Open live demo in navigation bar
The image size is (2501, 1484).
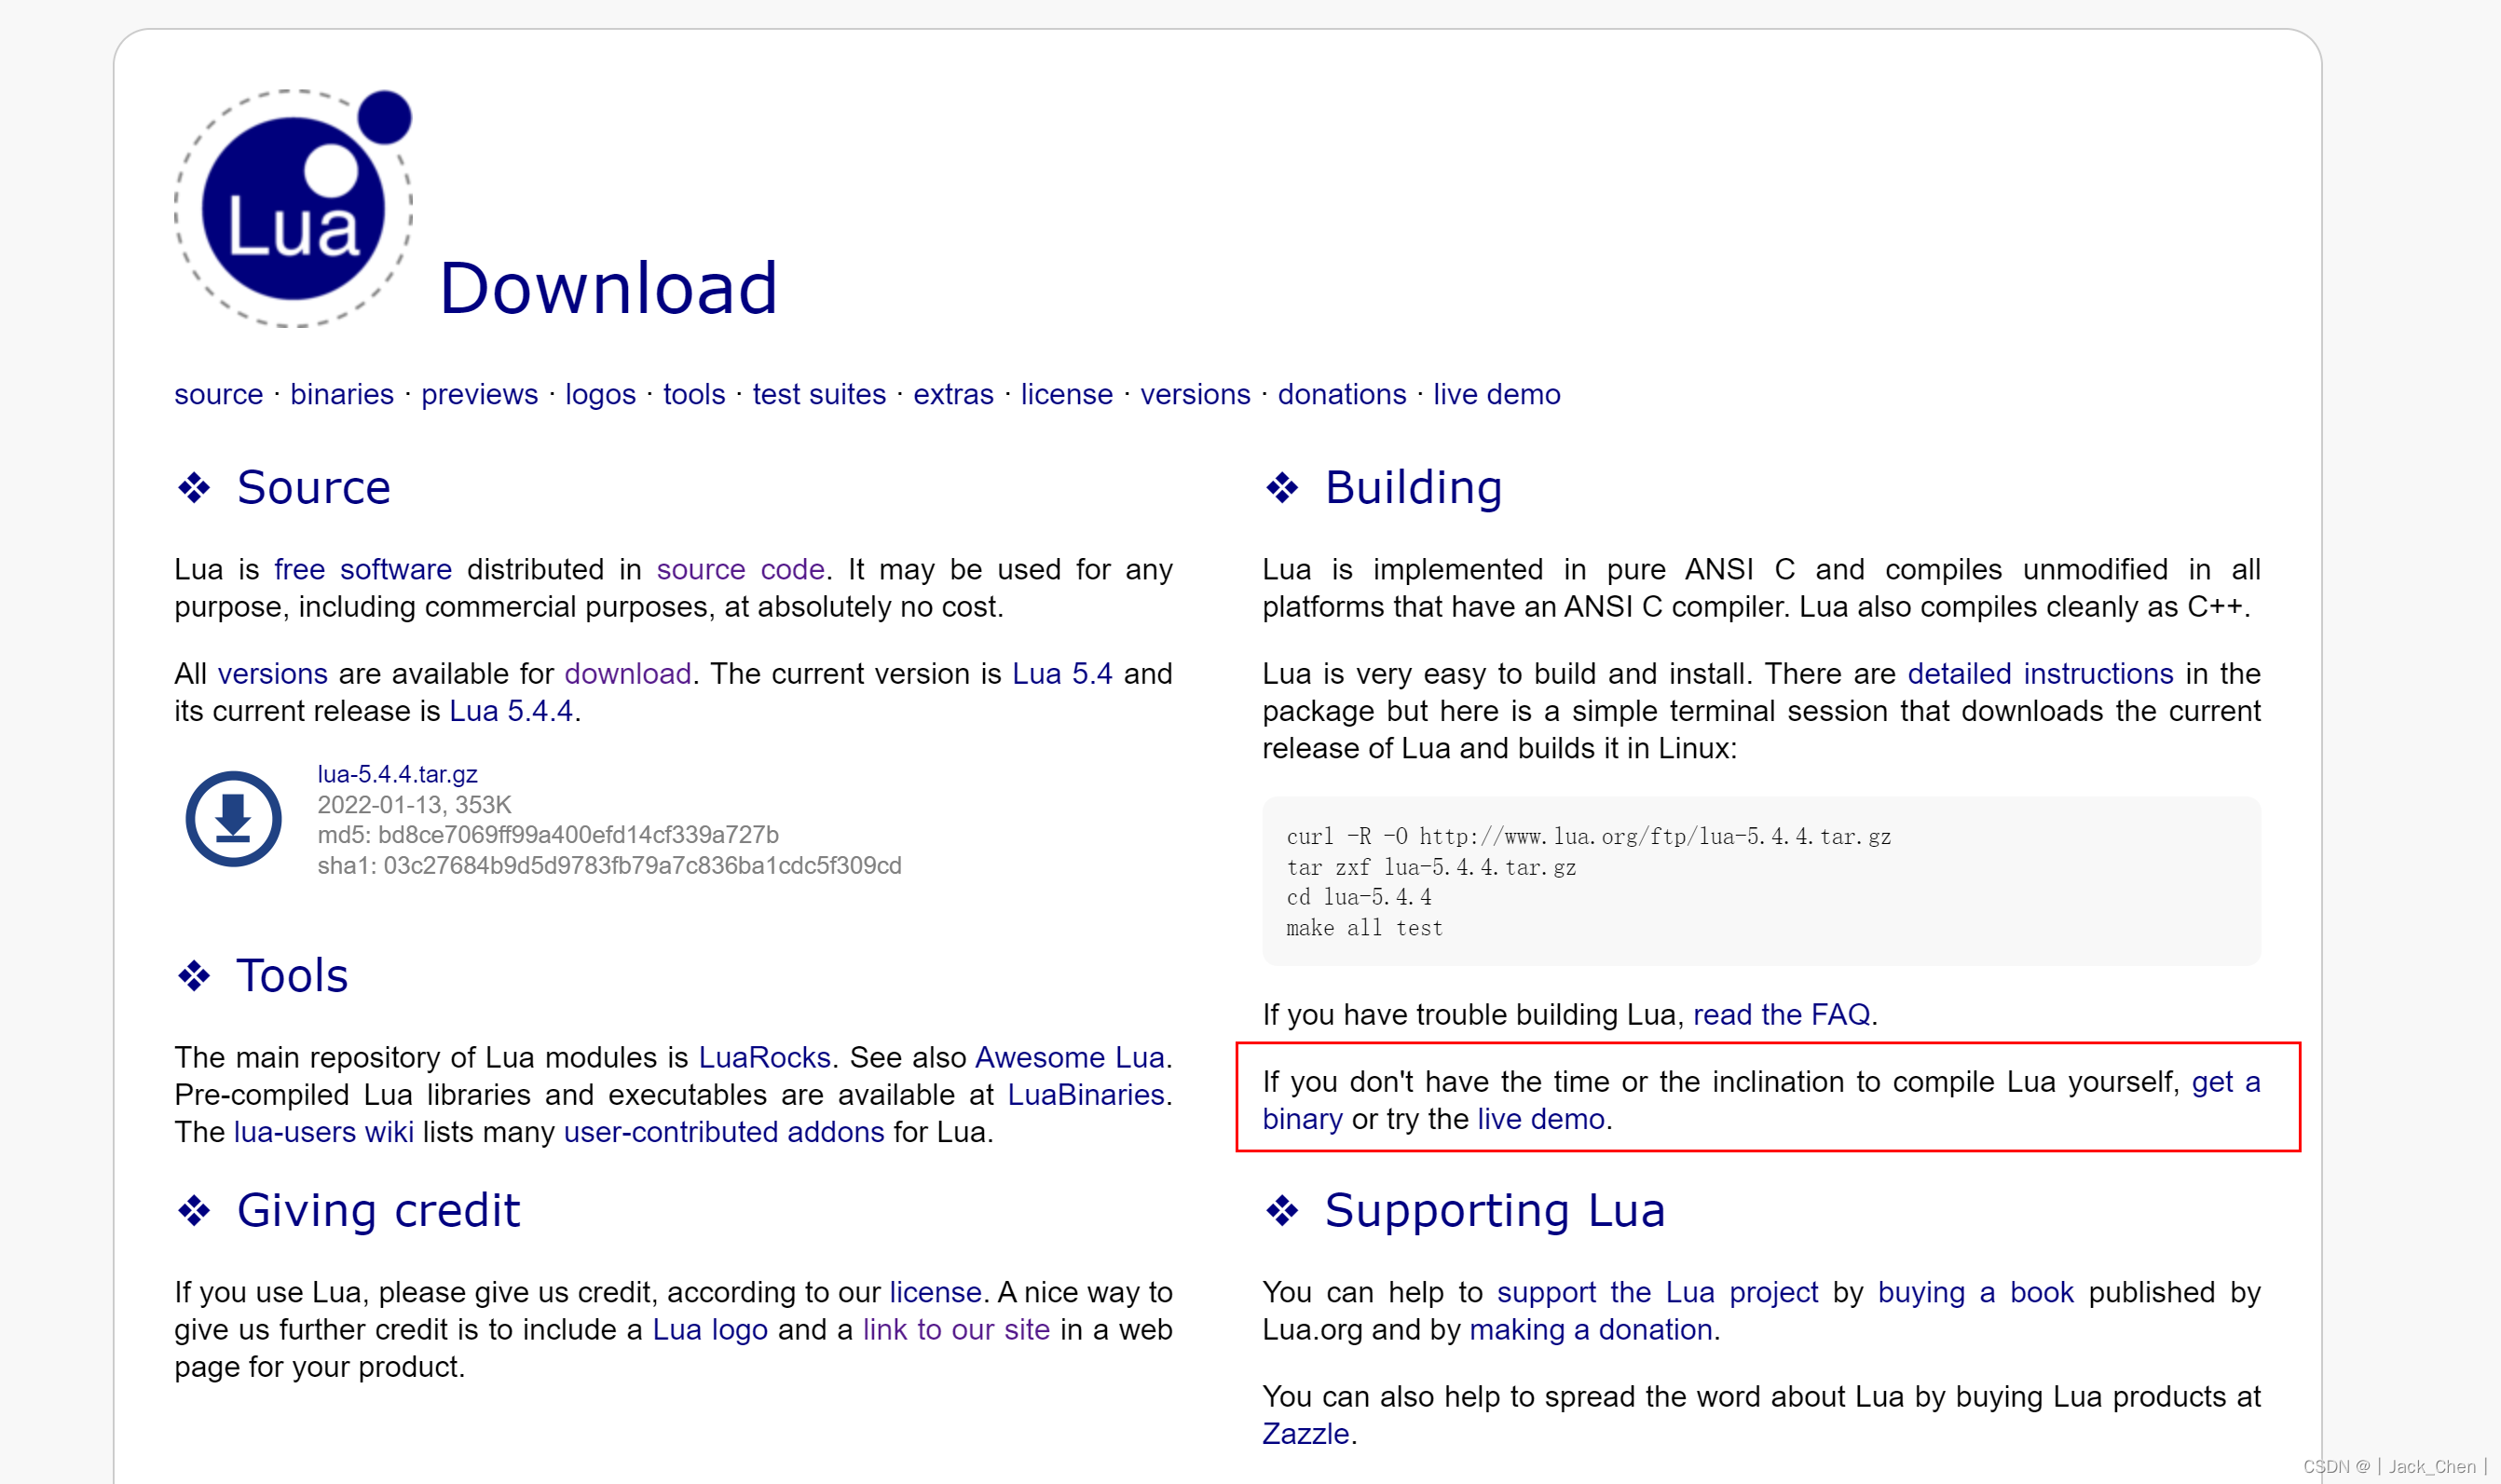pyautogui.click(x=1496, y=394)
